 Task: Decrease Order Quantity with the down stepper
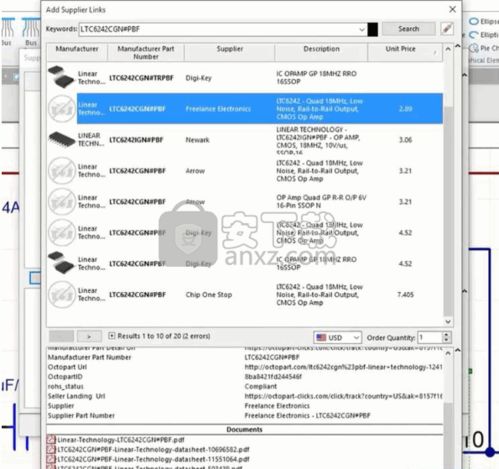click(x=447, y=341)
